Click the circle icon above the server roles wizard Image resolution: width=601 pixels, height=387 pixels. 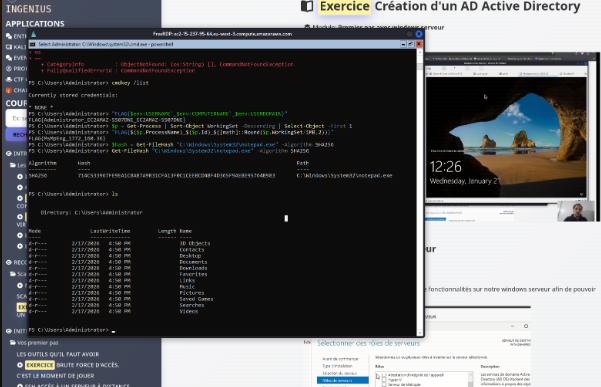click(x=526, y=326)
